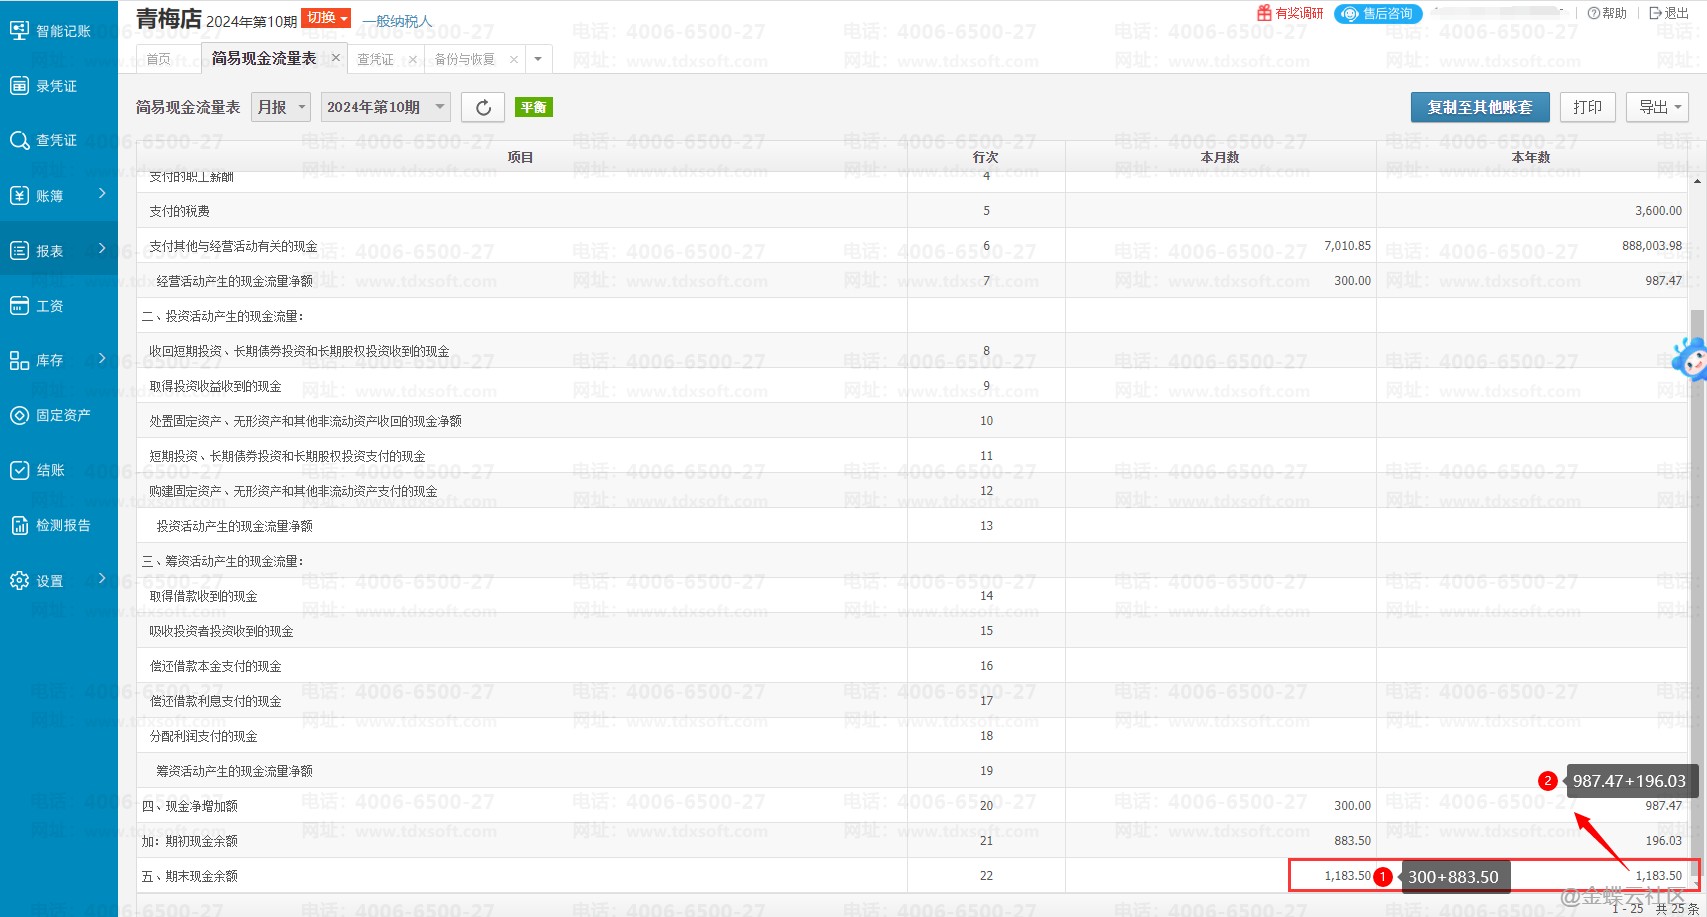Image resolution: width=1707 pixels, height=917 pixels.
Task: Click 复制至其他账套 button
Action: click(x=1480, y=107)
